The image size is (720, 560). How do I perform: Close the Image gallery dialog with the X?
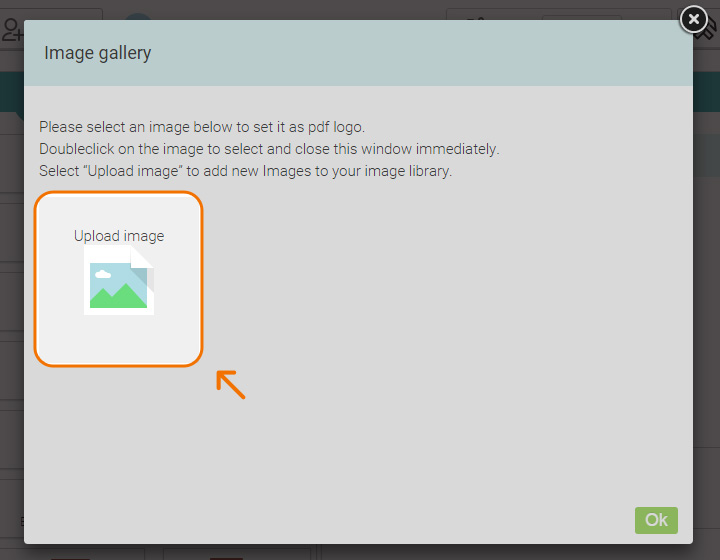pos(694,19)
